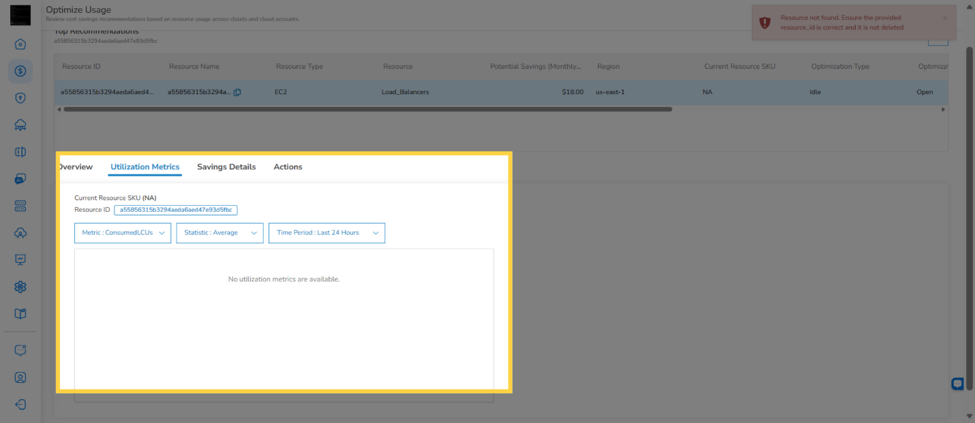Click the Current Resource SKU column header
The height and width of the screenshot is (423, 975).
tap(739, 66)
